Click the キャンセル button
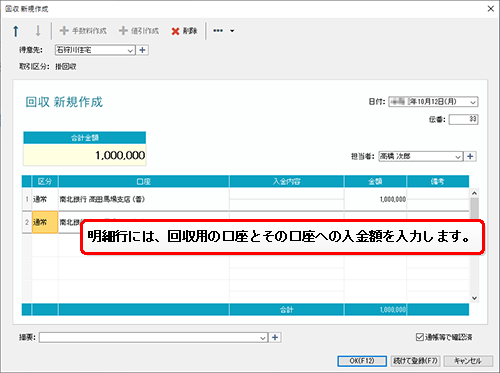The image size is (500, 373). [x=468, y=361]
